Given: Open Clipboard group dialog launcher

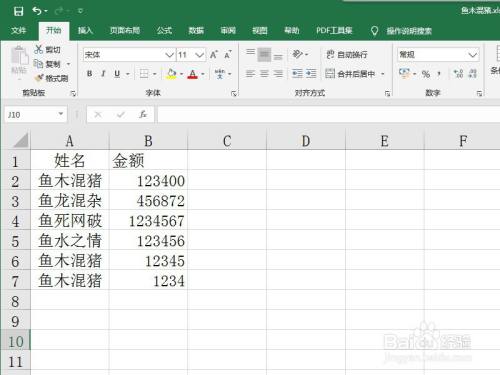Looking at the screenshot, I should tap(73, 94).
